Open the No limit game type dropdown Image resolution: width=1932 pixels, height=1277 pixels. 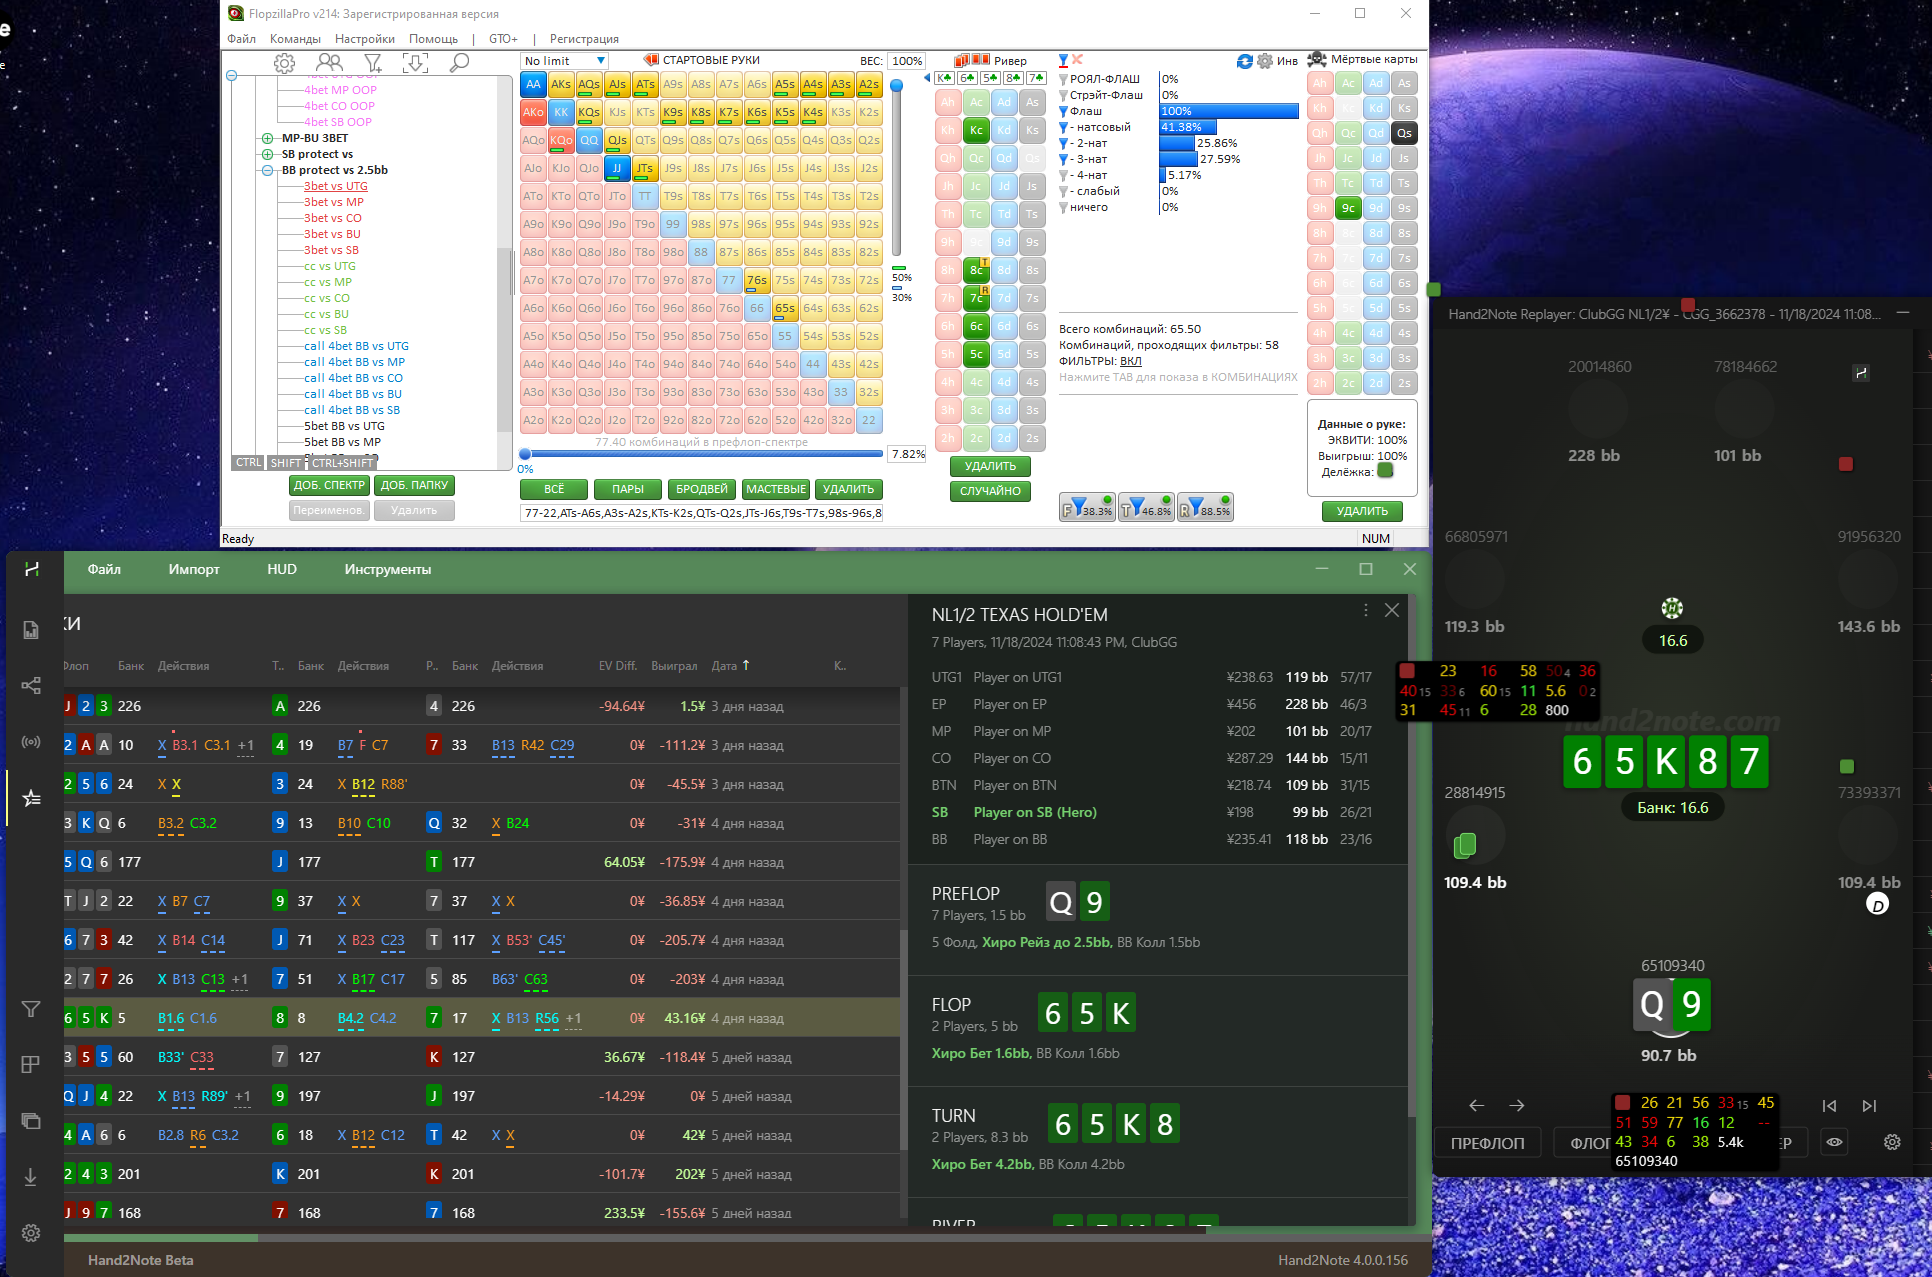[565, 61]
